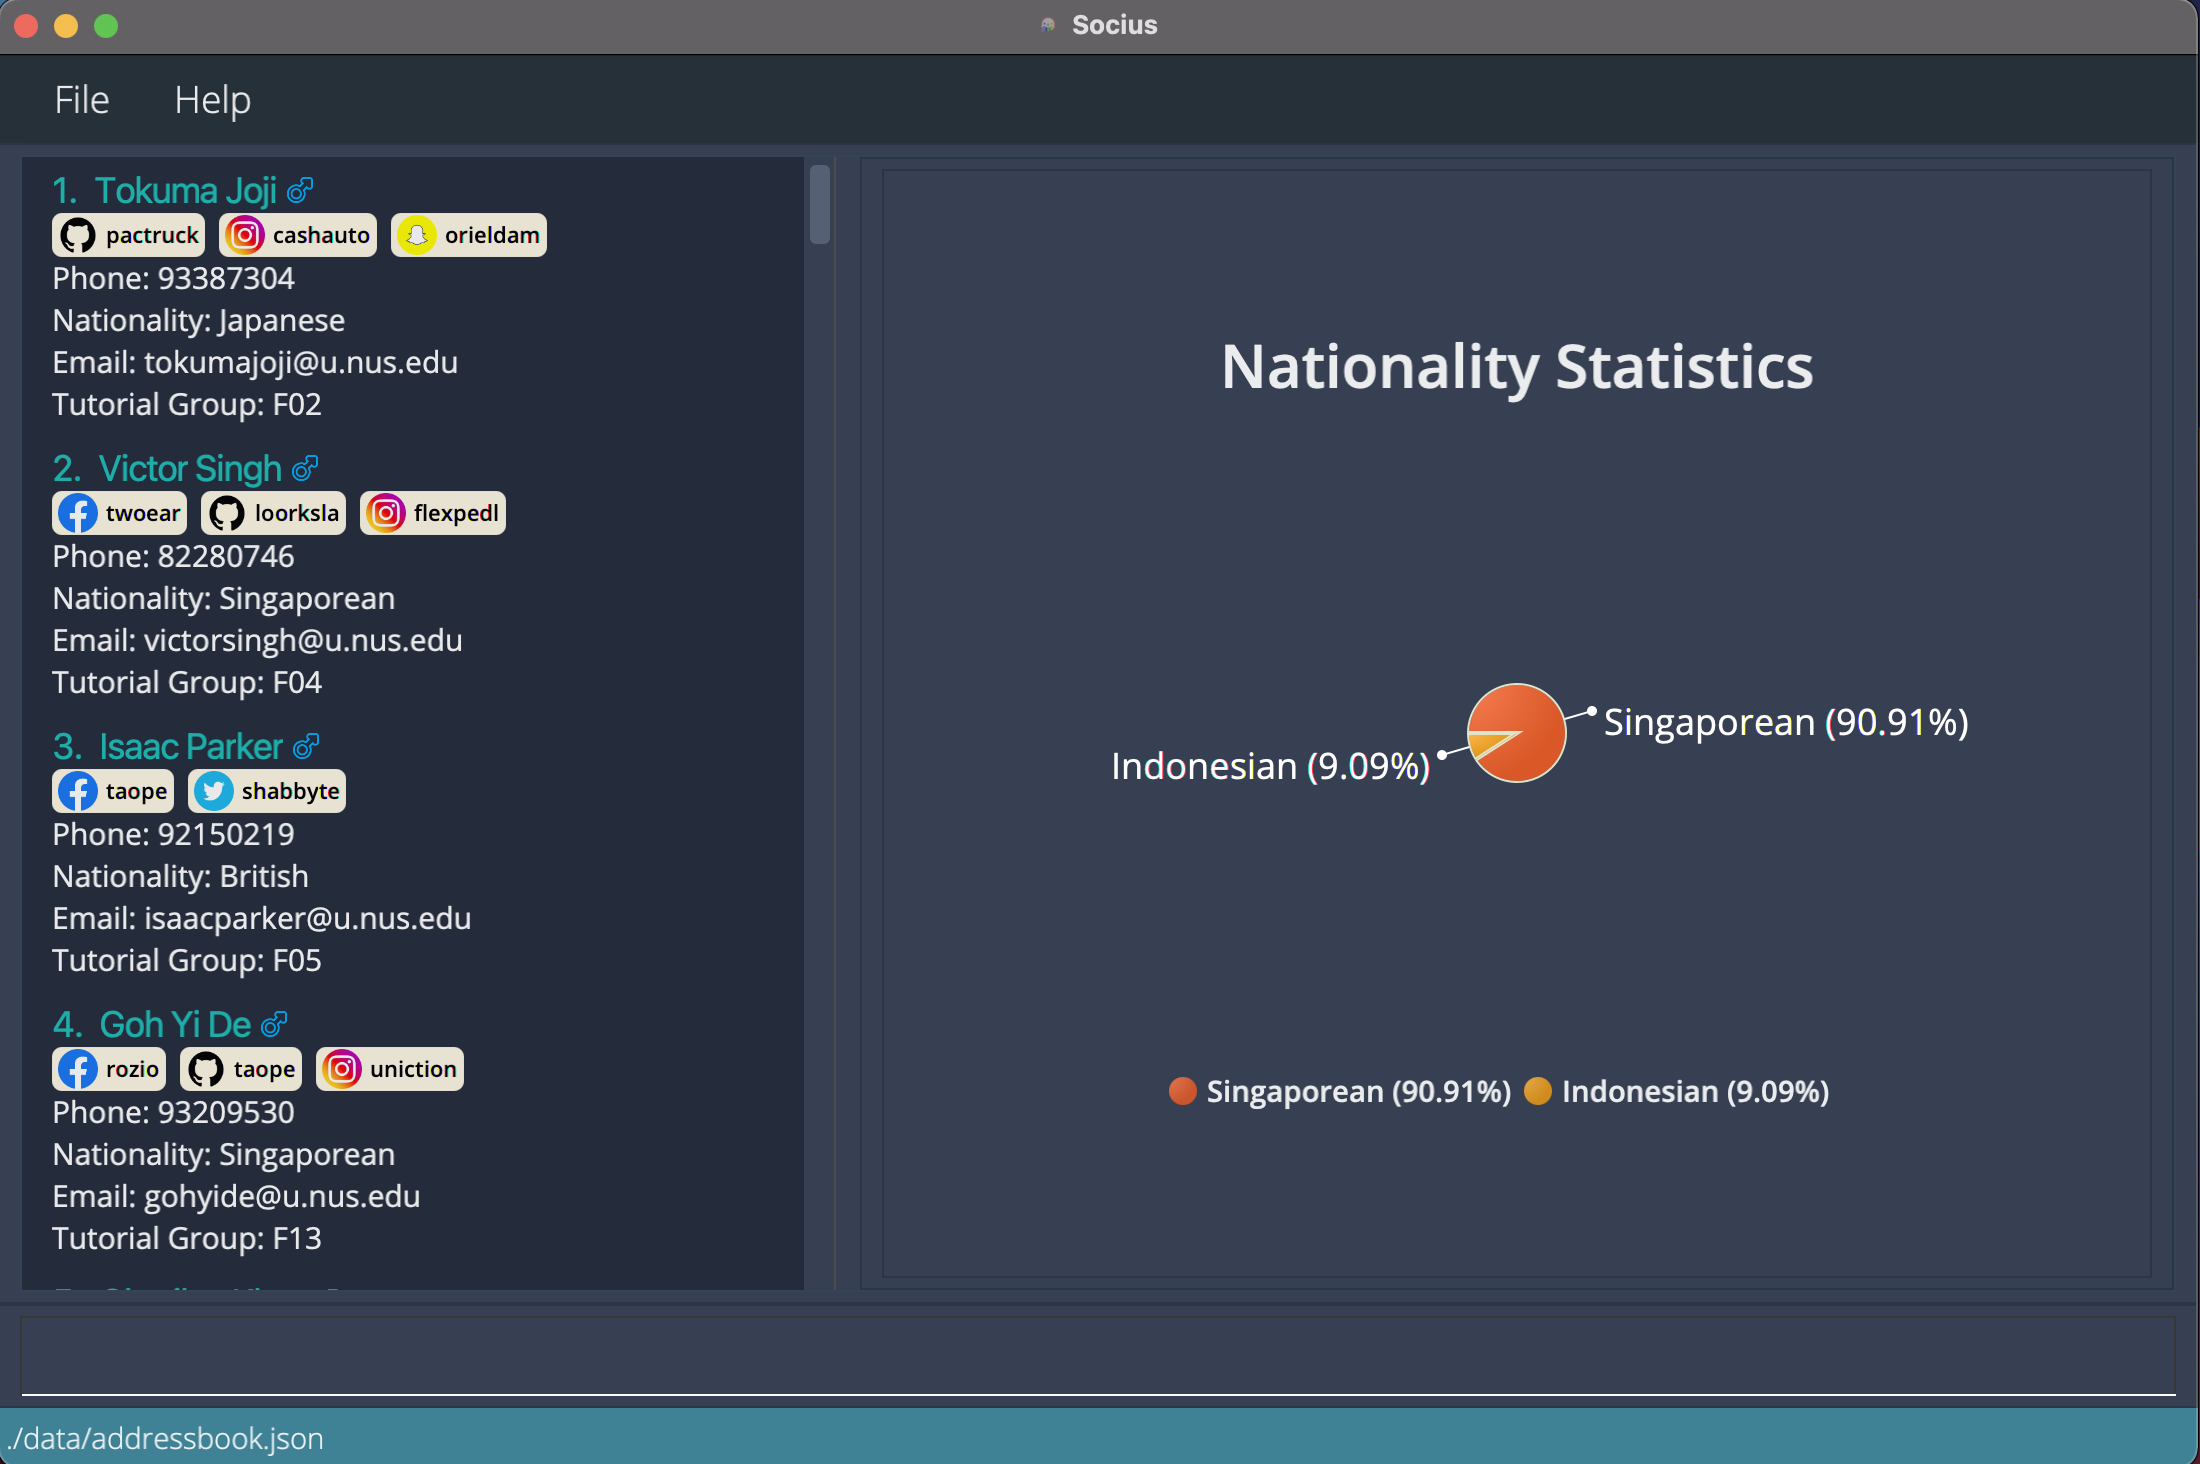Click the GitHub icon on loorksla tag
Image resolution: width=2200 pixels, height=1464 pixels.
click(227, 513)
